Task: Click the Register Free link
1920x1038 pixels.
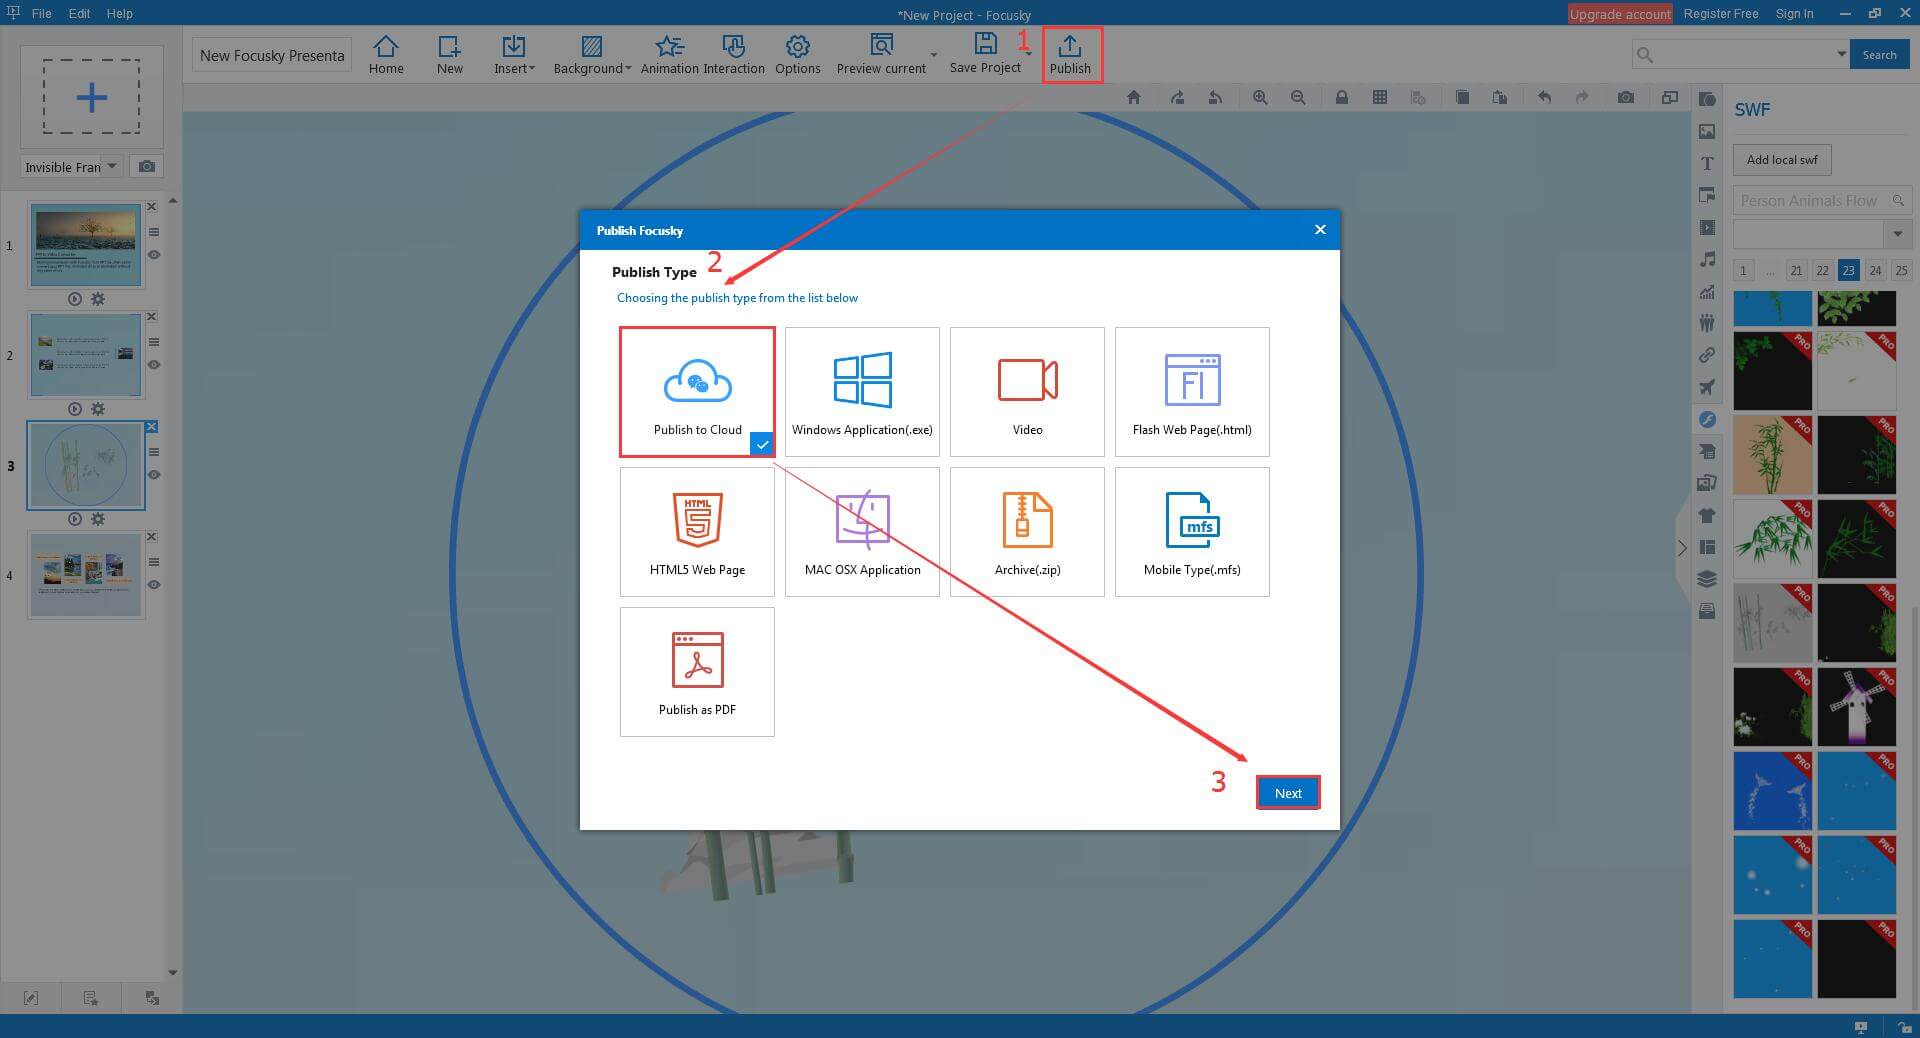Action: point(1721,13)
